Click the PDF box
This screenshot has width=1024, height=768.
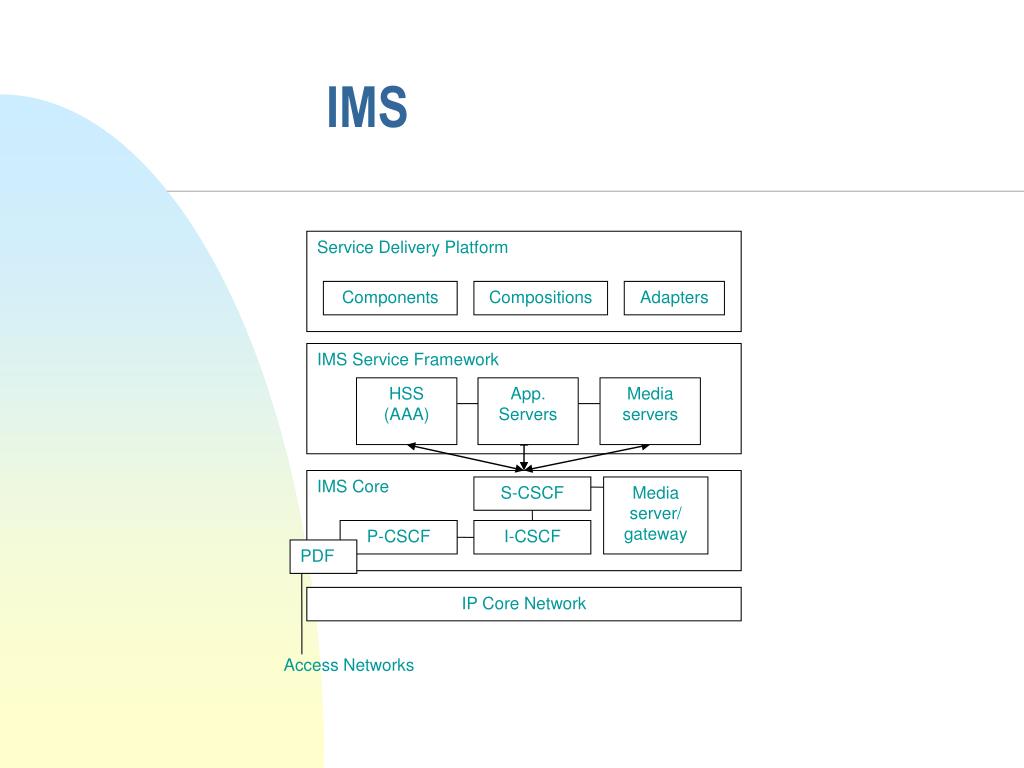323,556
